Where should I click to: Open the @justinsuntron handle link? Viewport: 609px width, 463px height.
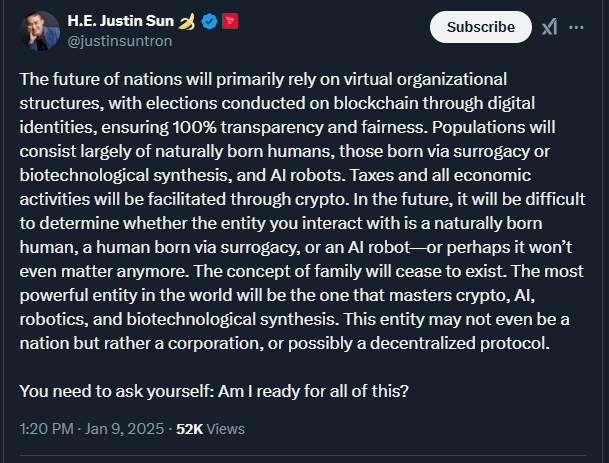coord(120,41)
